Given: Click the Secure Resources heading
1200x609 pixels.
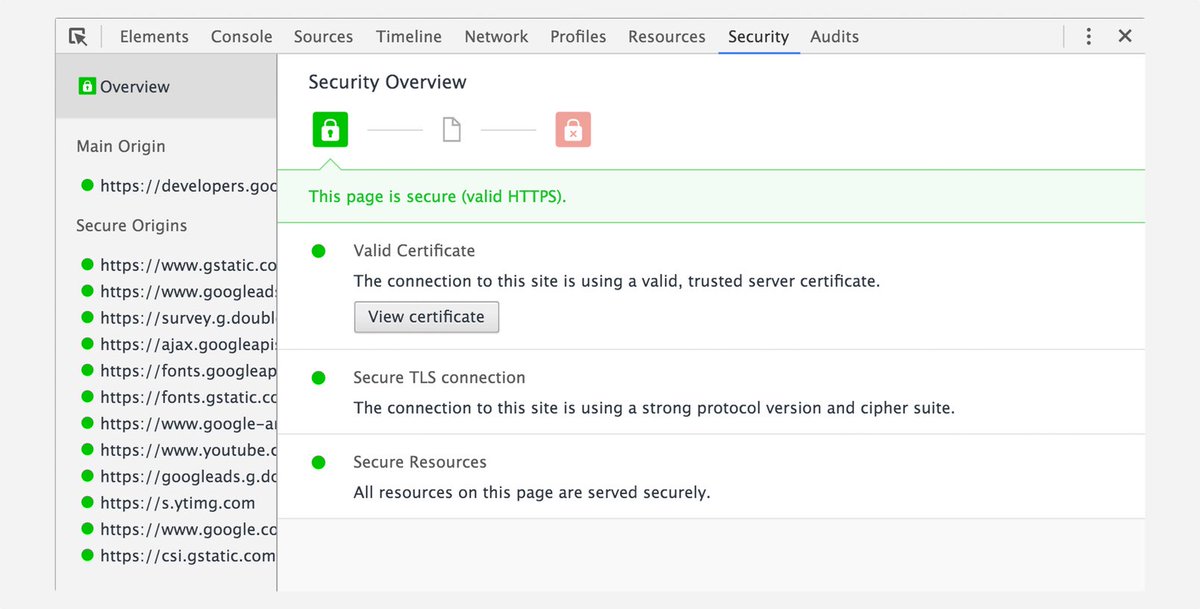Looking at the screenshot, I should coord(420,463).
